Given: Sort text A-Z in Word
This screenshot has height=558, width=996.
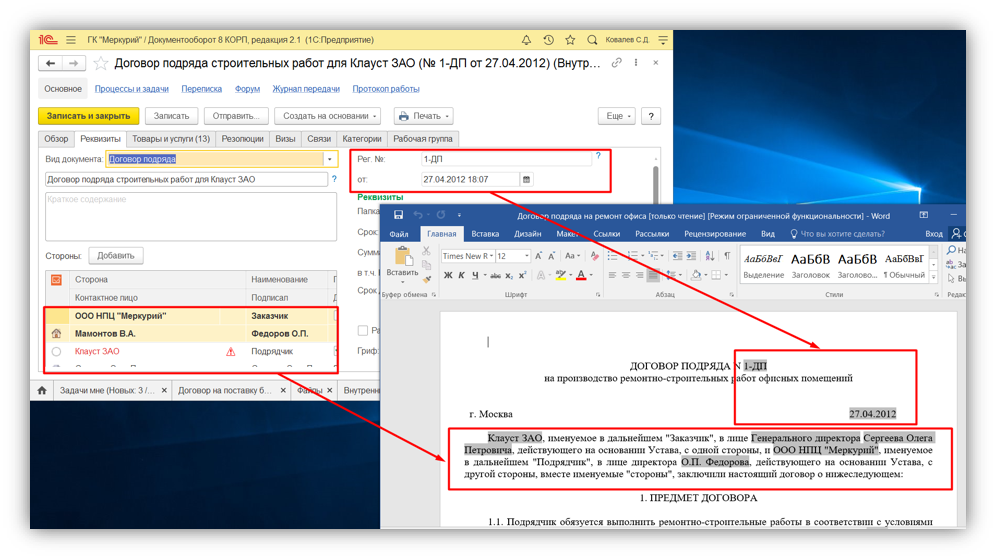Looking at the screenshot, I should point(710,255).
